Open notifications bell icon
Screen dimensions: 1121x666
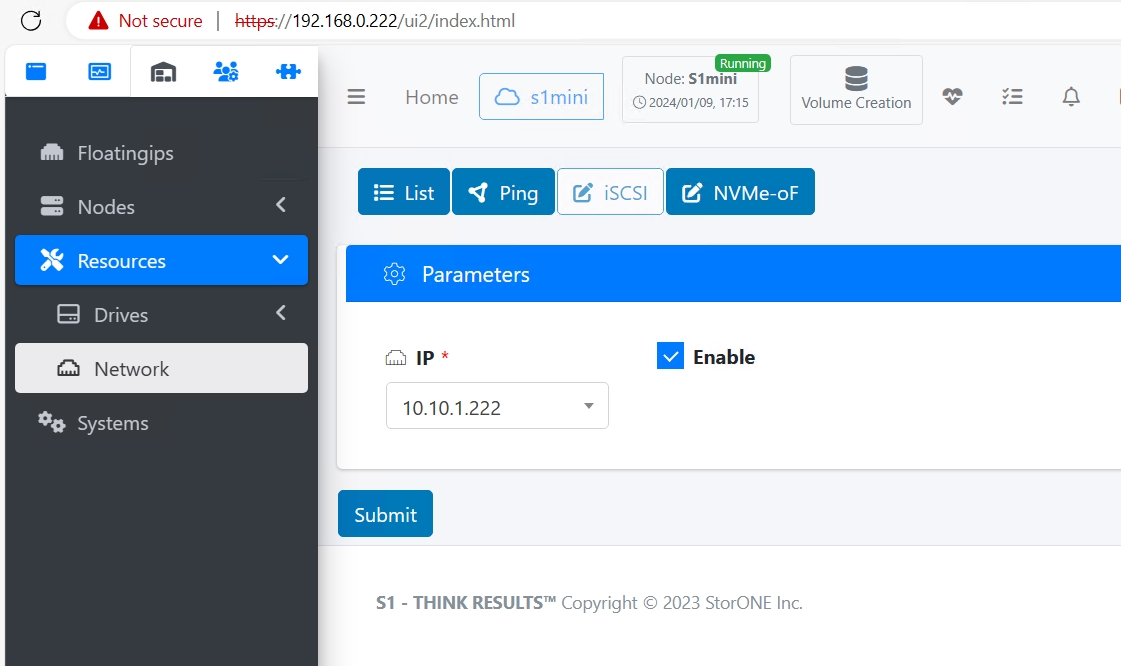(x=1071, y=96)
